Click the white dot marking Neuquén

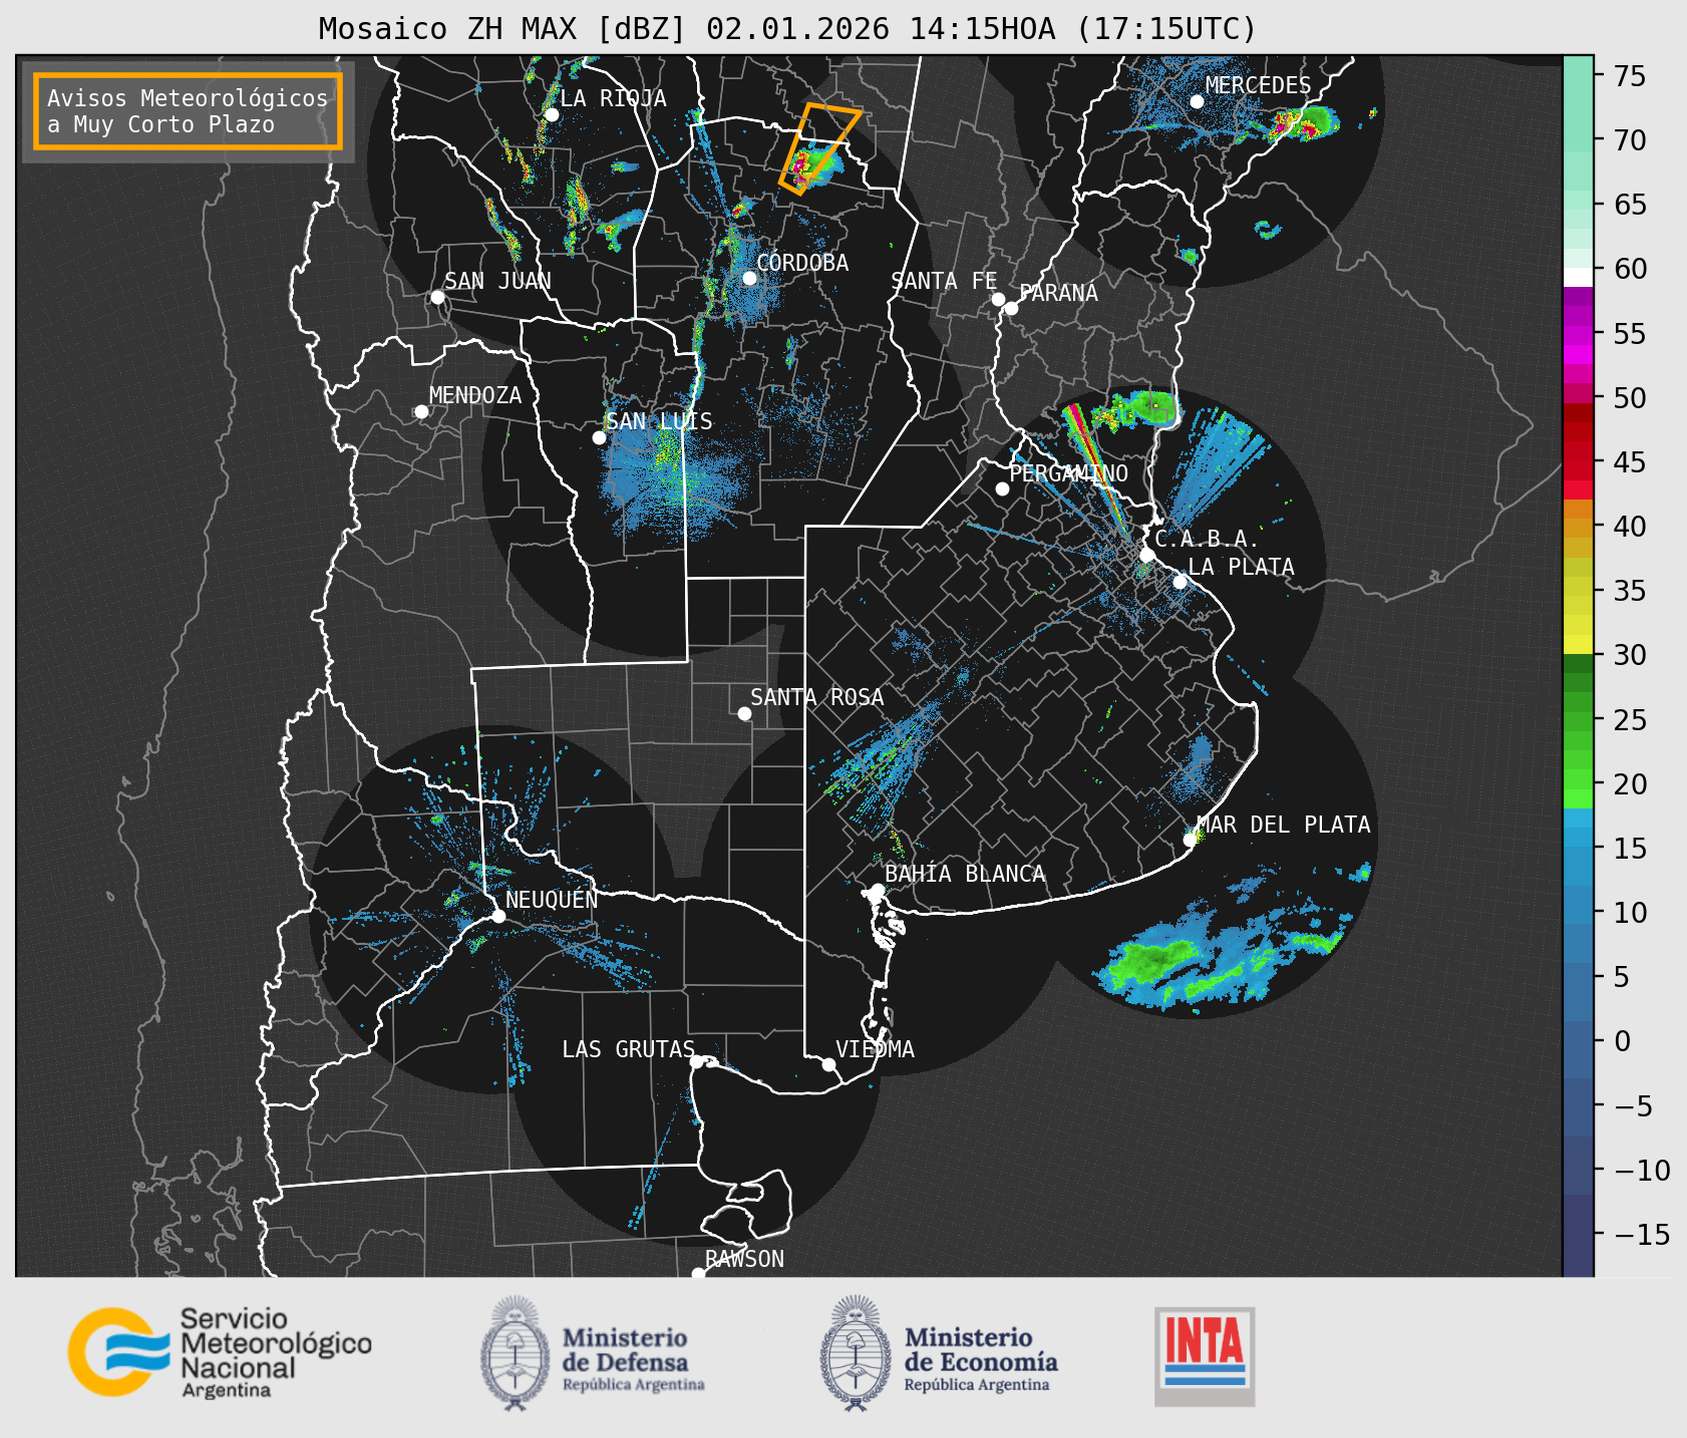click(x=498, y=916)
